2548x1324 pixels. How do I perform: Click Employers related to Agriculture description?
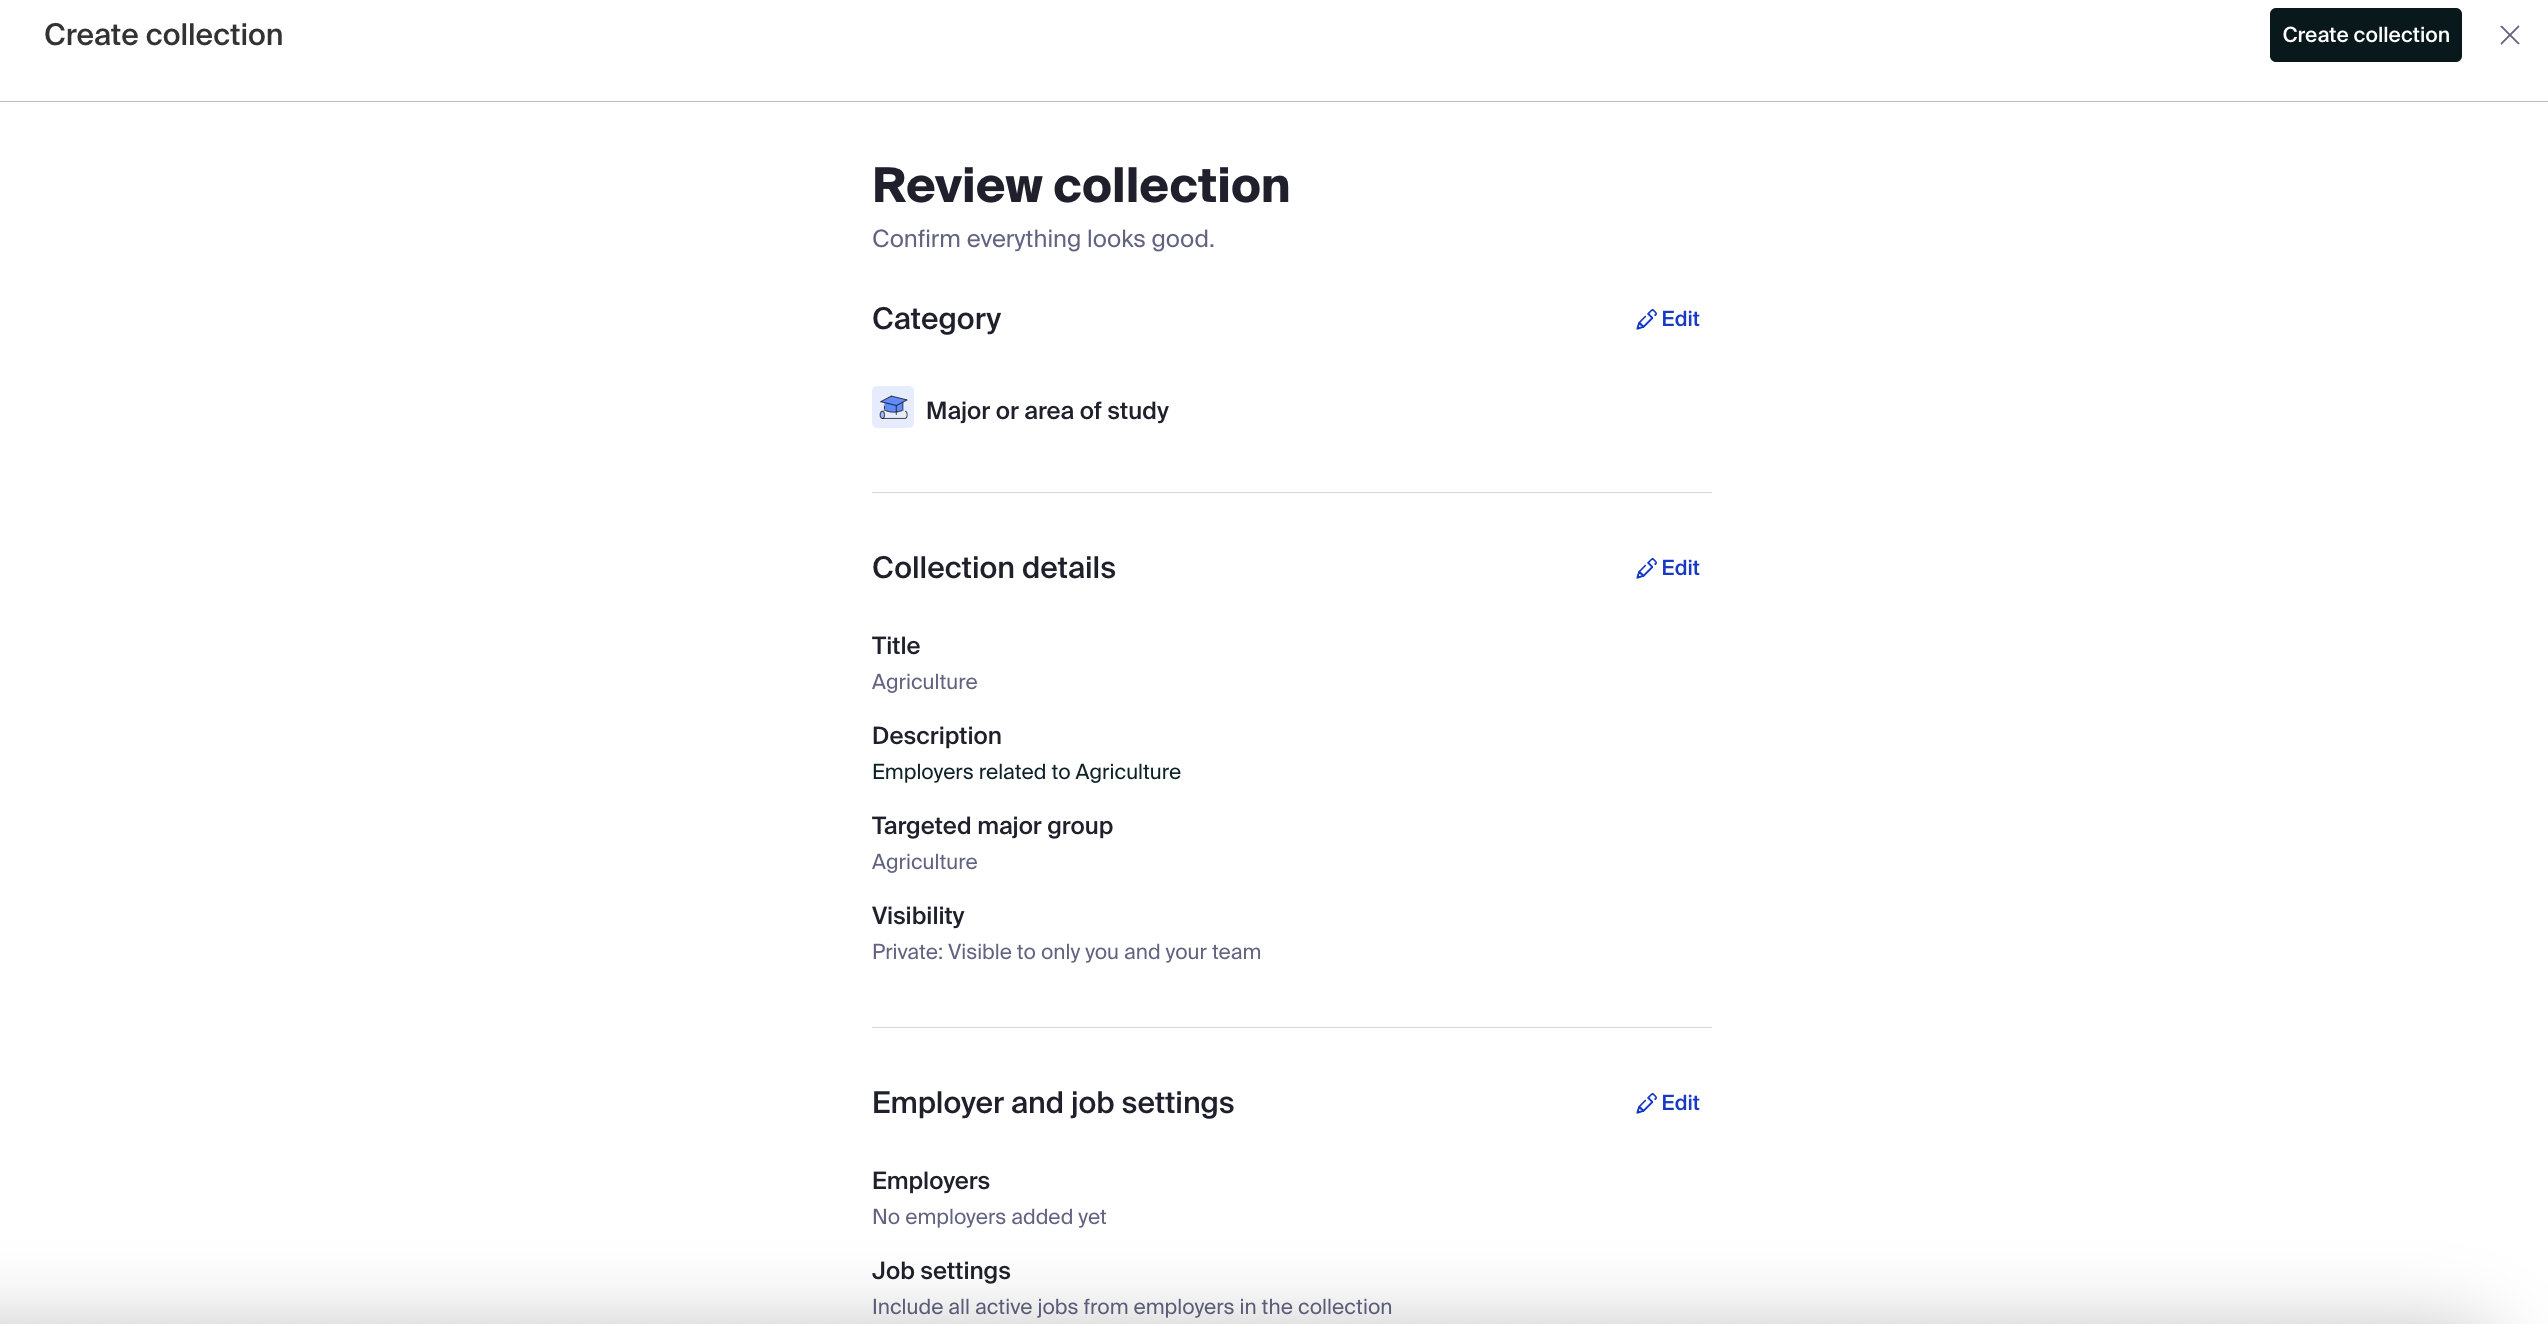click(1026, 772)
